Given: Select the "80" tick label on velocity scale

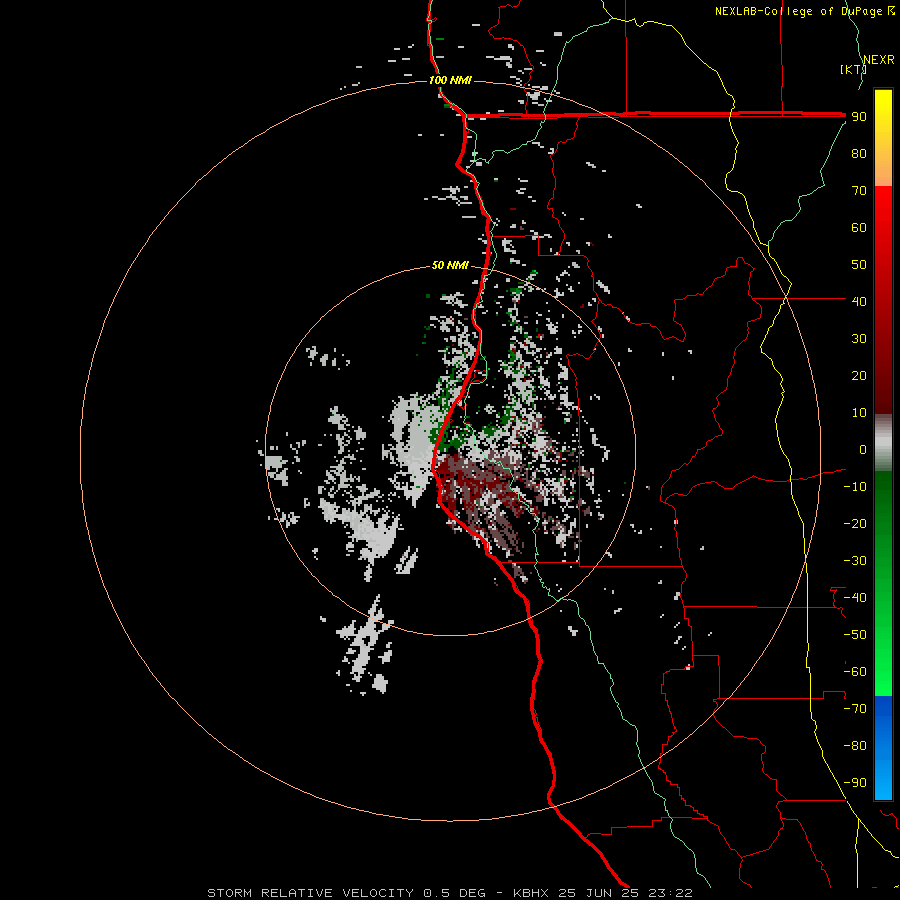Looking at the screenshot, I should [x=859, y=154].
